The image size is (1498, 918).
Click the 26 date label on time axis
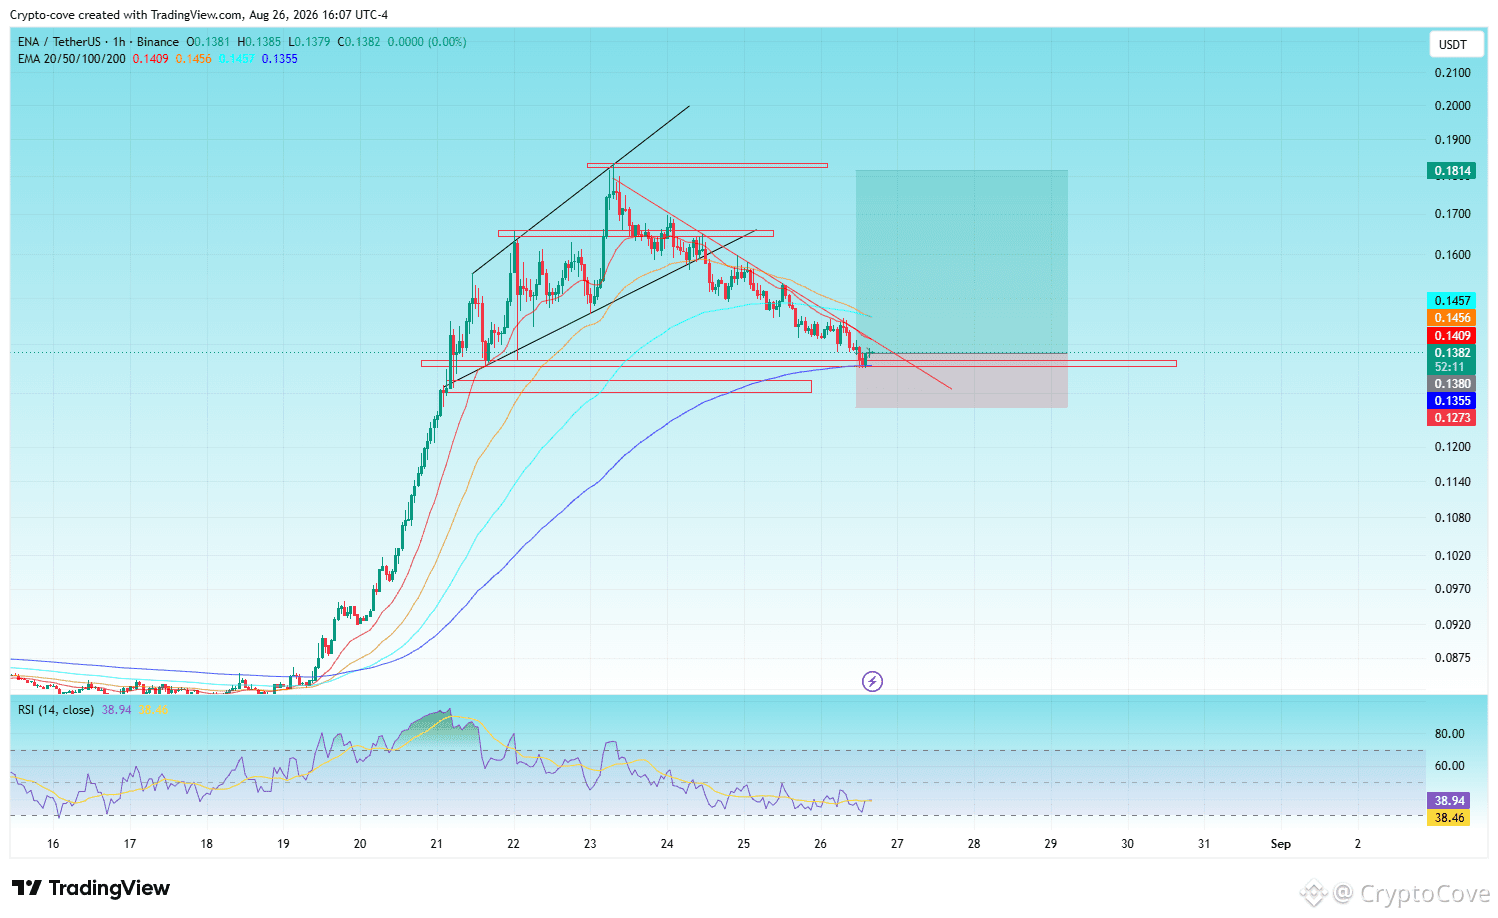point(820,844)
